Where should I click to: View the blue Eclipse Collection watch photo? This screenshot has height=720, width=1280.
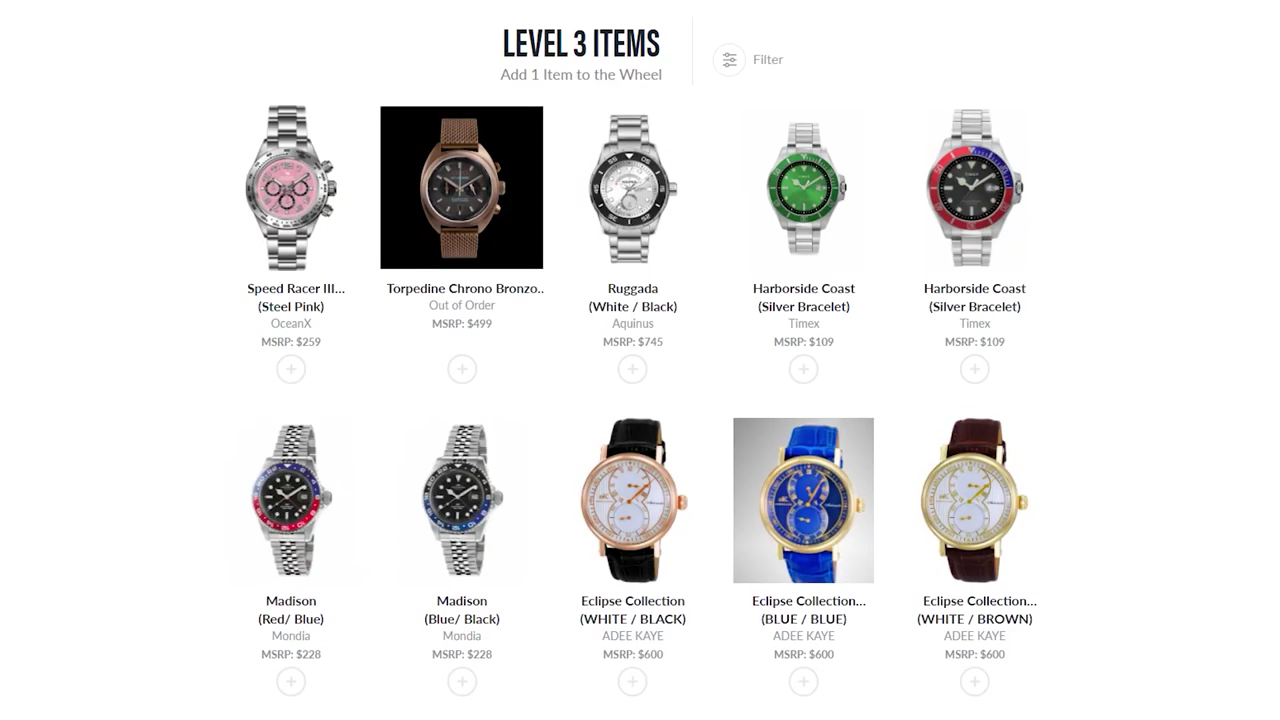click(x=803, y=500)
